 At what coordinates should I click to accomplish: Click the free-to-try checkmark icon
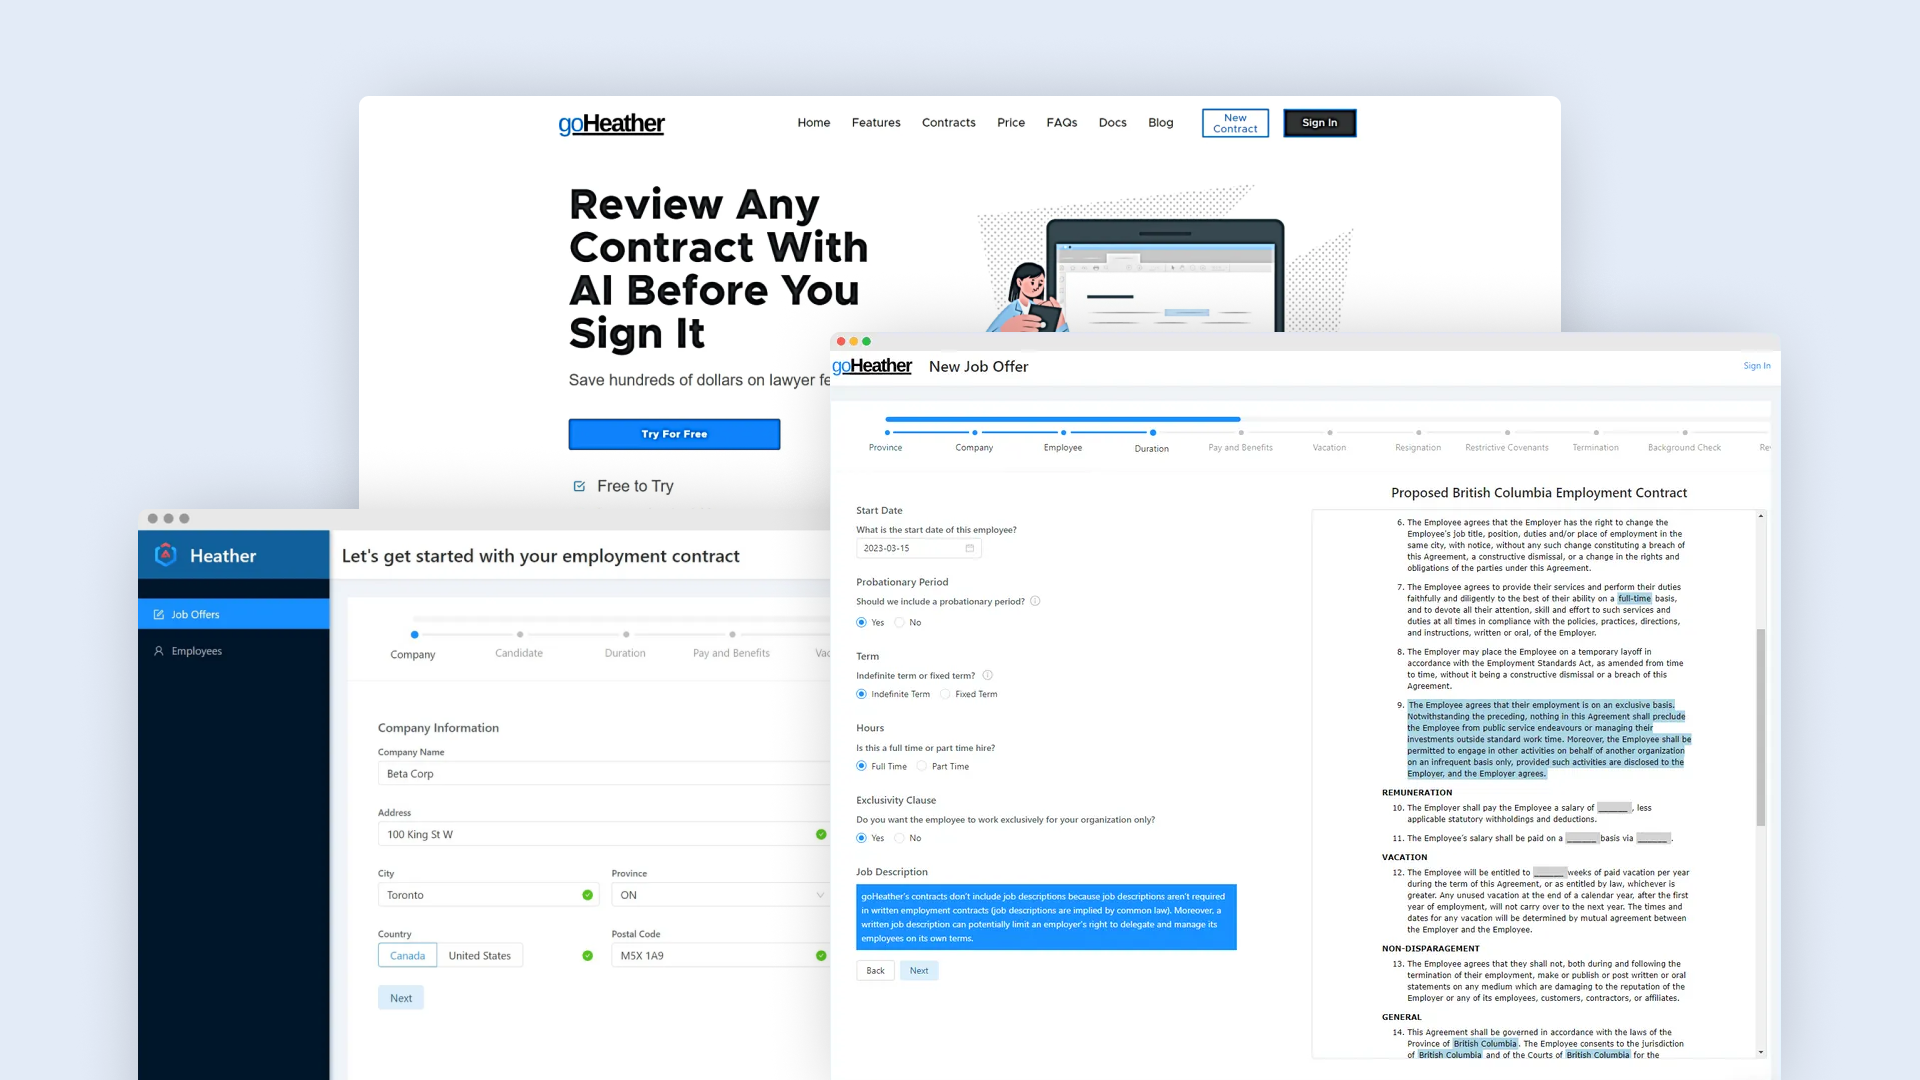(578, 485)
